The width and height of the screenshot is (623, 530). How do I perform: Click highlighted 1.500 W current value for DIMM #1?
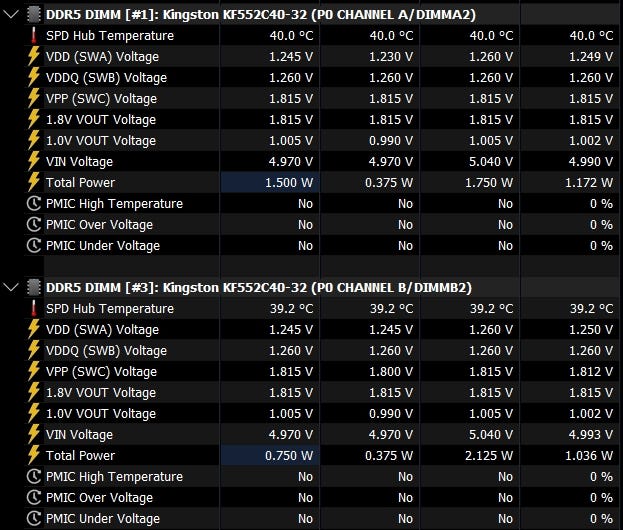coord(289,183)
